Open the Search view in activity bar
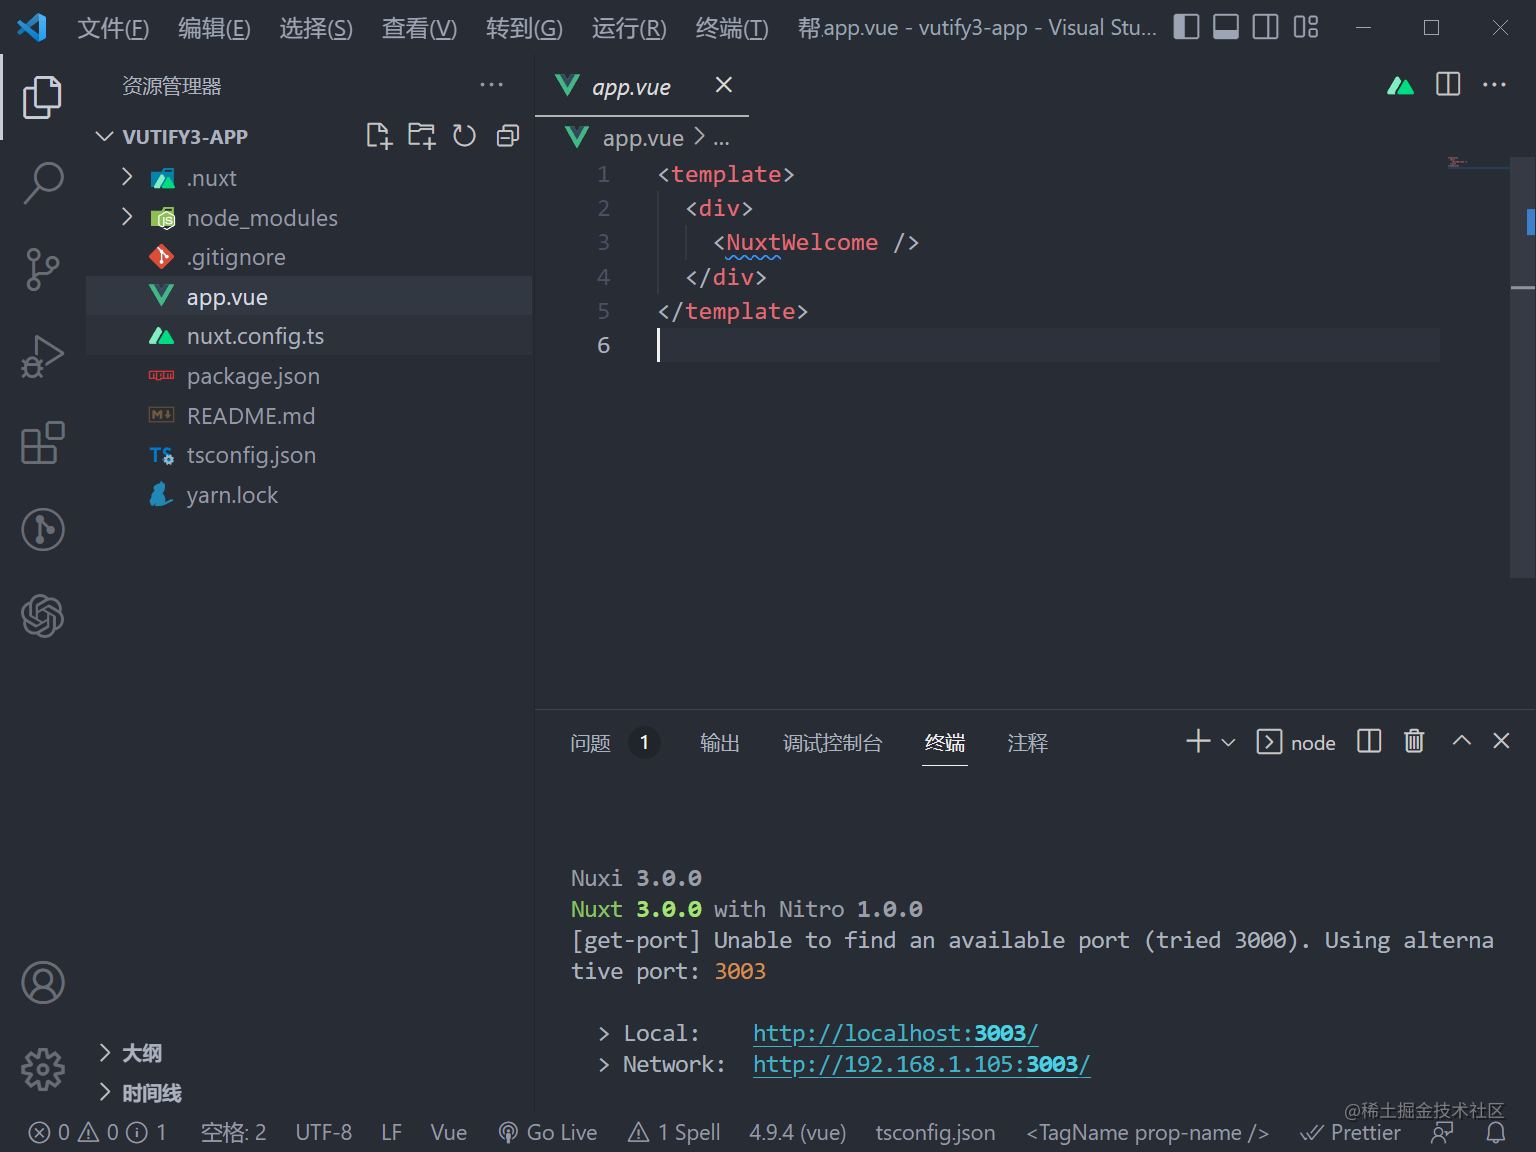The width and height of the screenshot is (1536, 1152). 42,183
